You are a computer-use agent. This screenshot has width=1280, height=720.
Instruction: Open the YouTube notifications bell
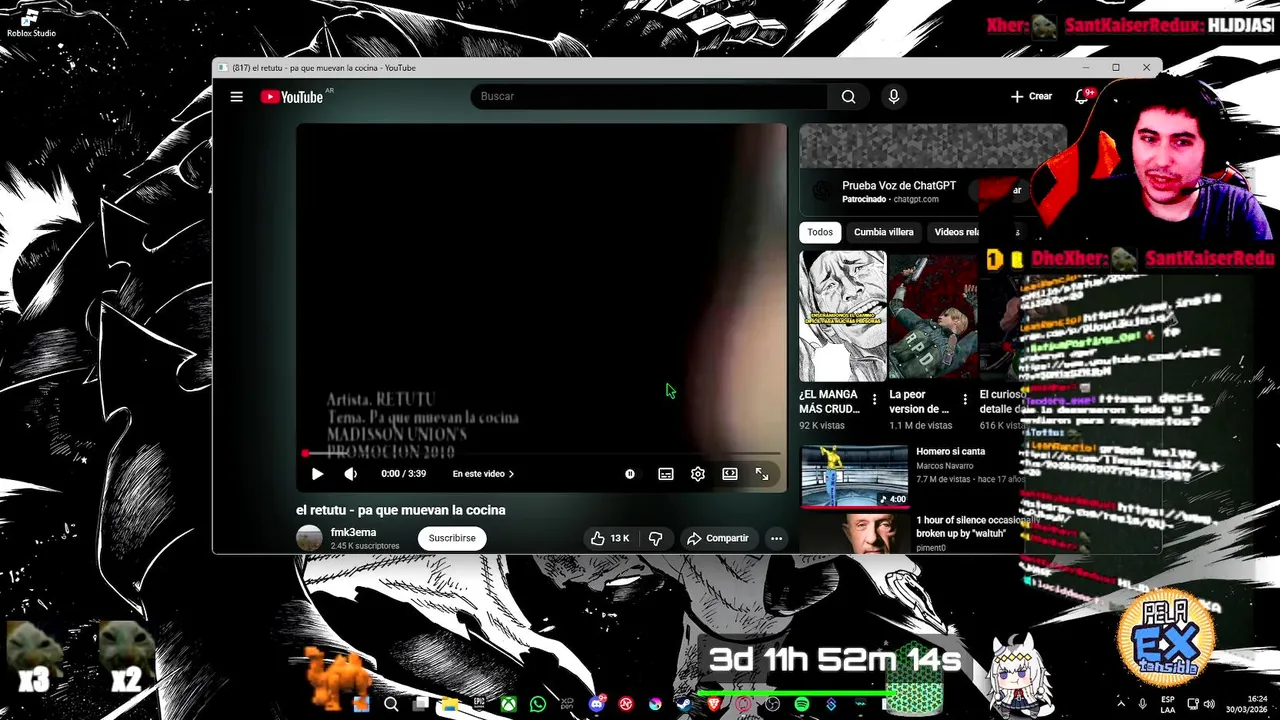click(1081, 96)
